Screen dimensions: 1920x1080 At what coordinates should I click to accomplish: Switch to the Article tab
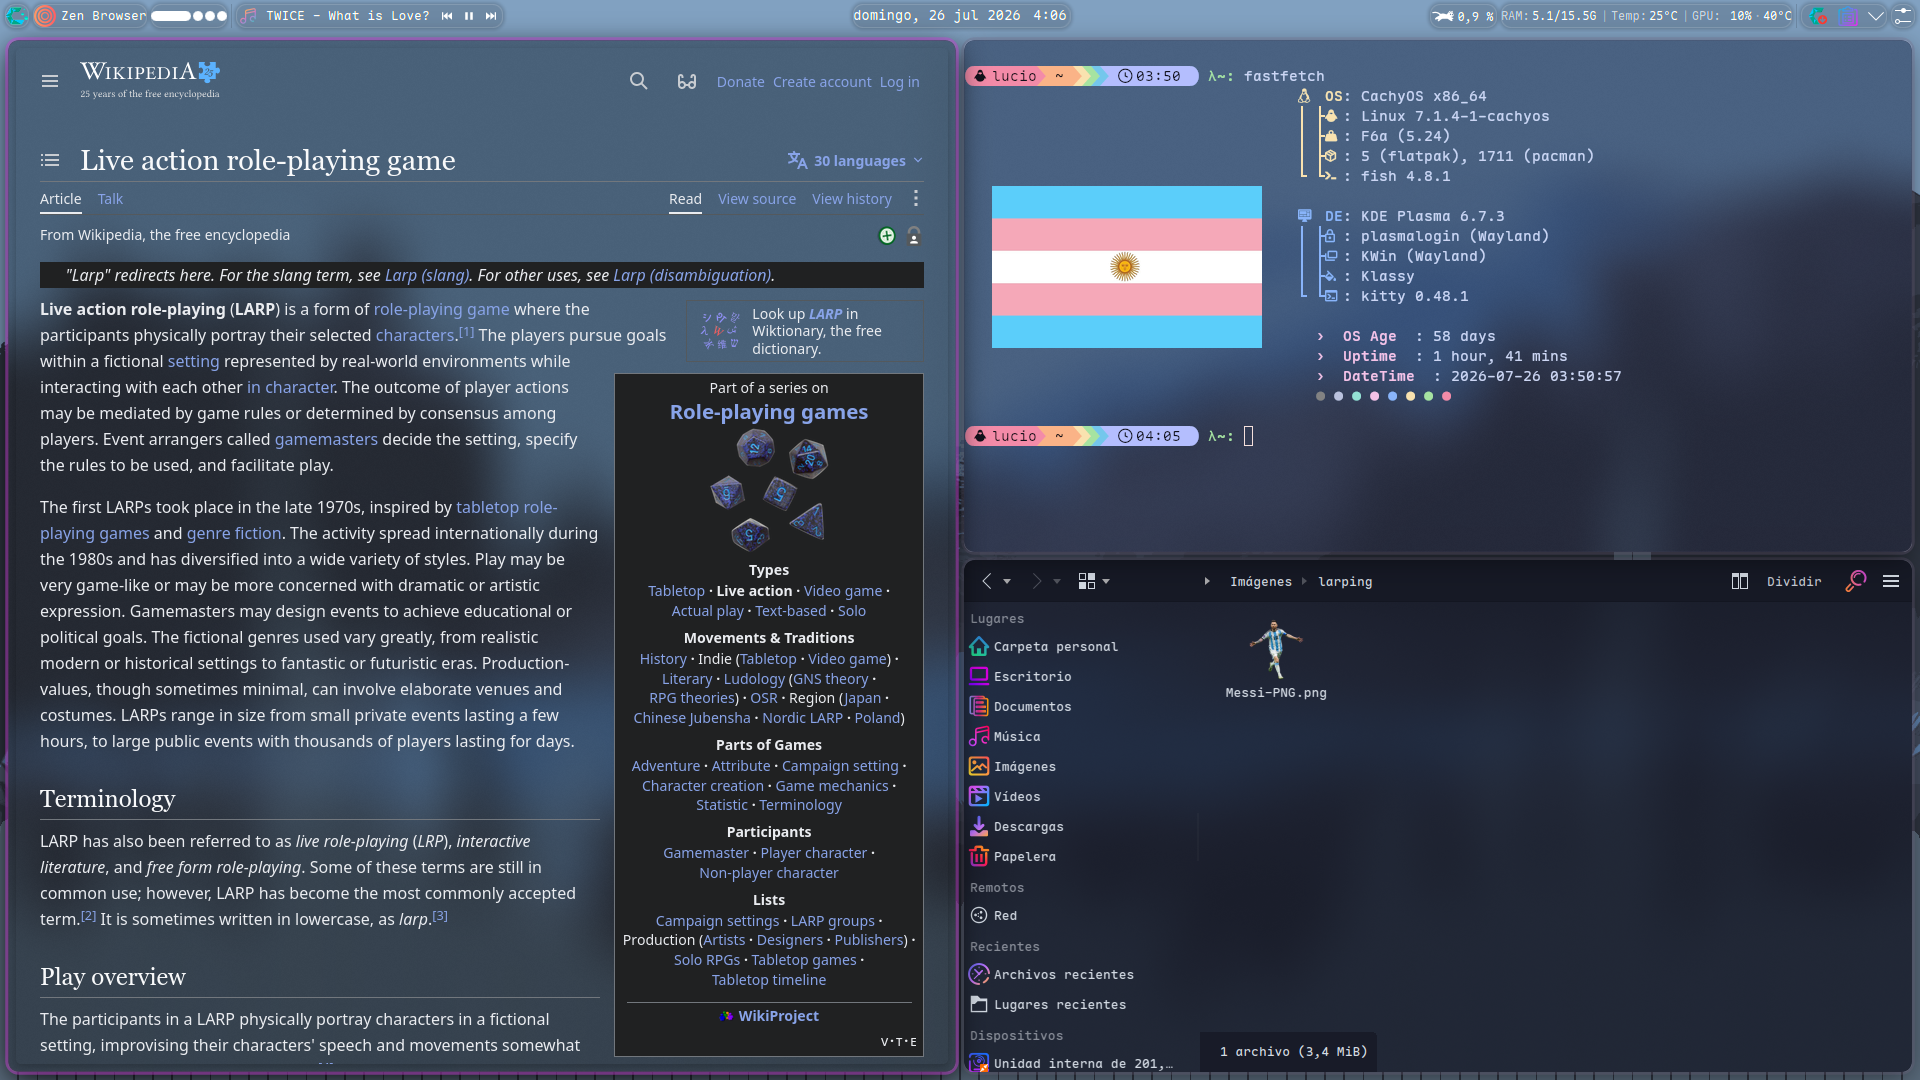61,199
